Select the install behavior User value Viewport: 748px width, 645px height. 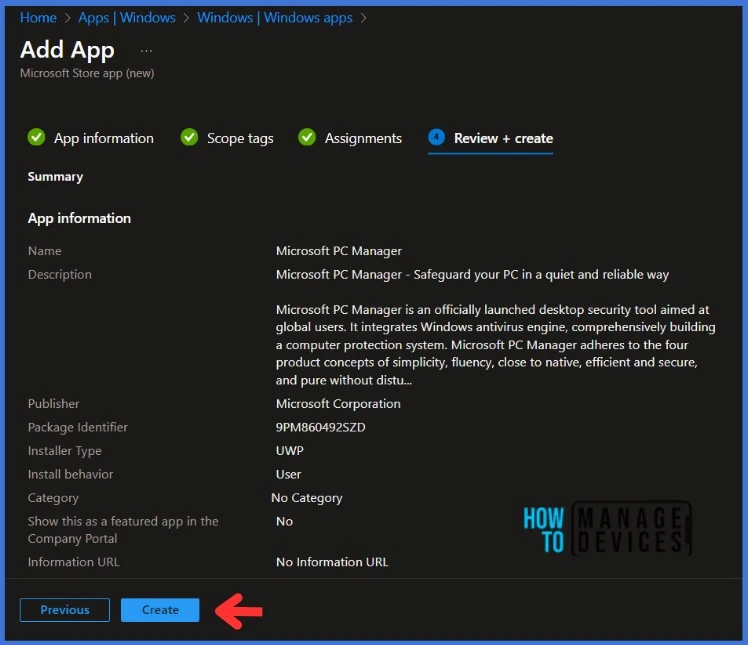coord(288,474)
